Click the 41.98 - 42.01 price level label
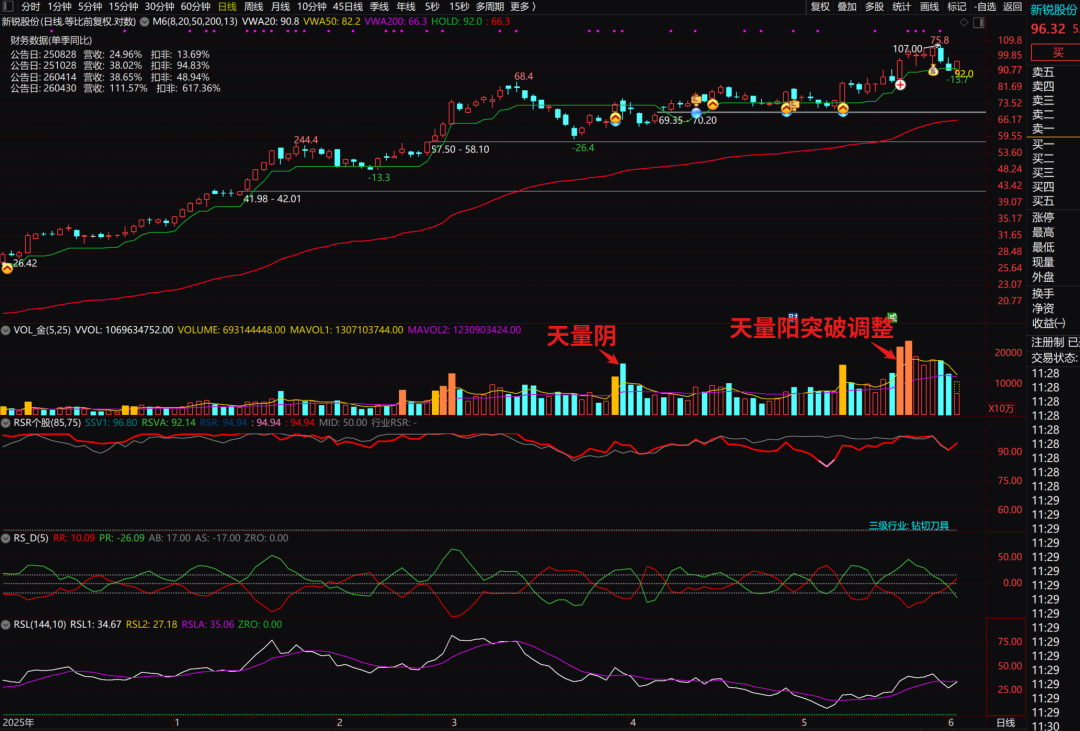 pos(272,199)
